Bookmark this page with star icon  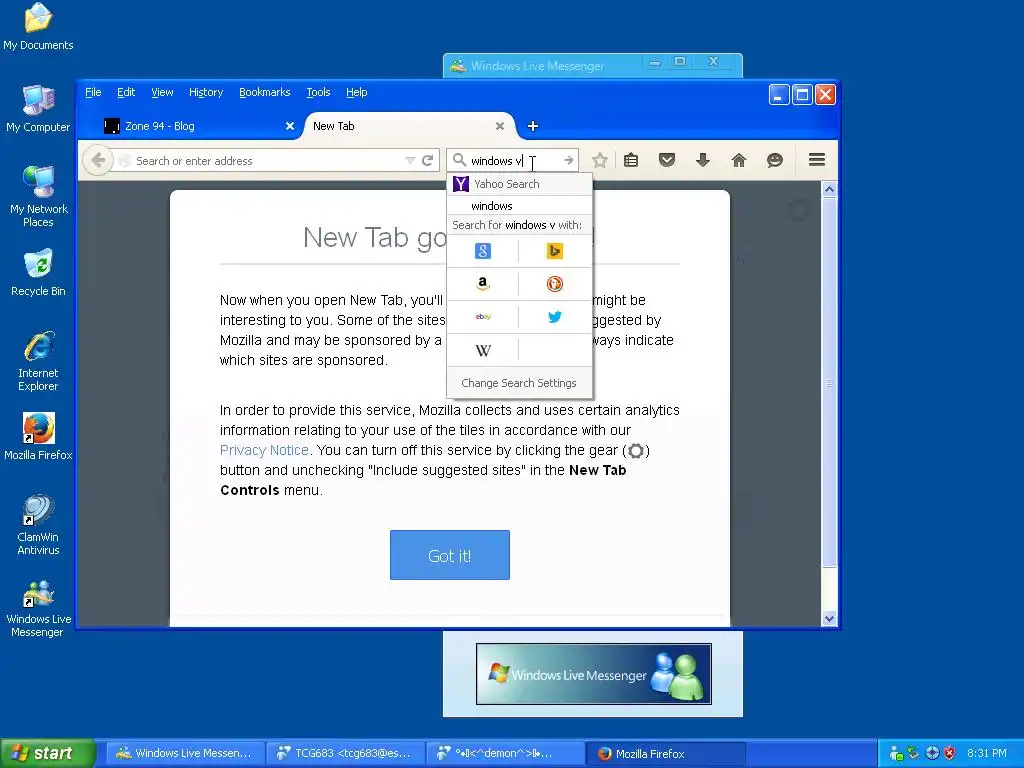point(600,160)
